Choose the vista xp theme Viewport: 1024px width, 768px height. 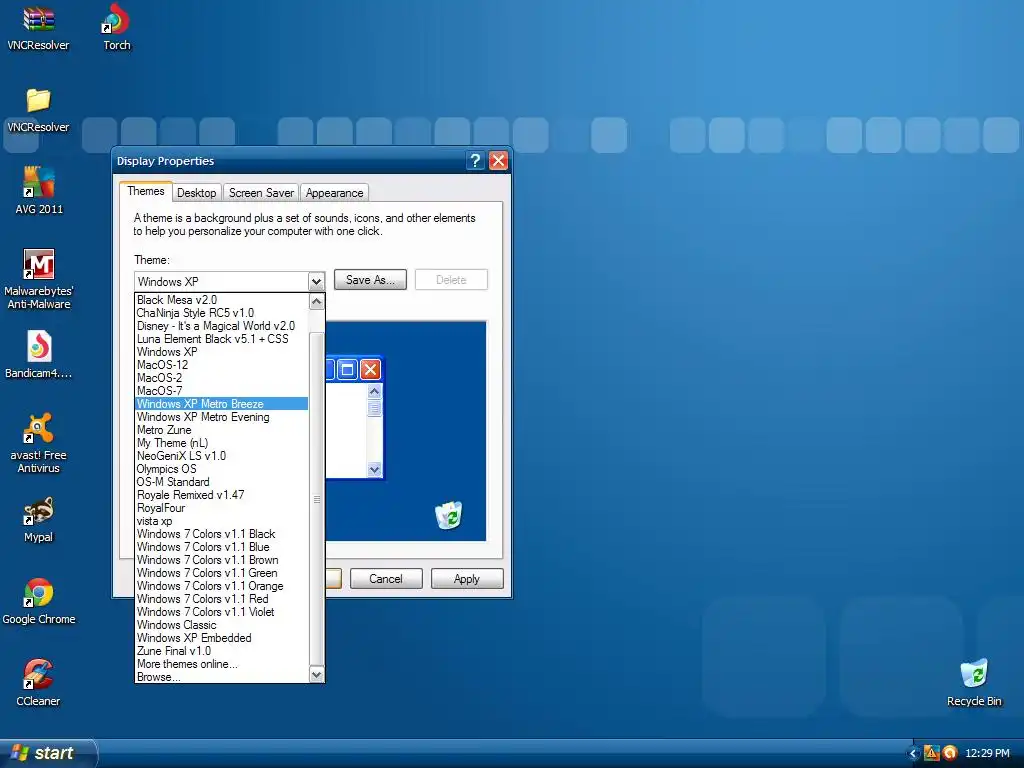[x=221, y=521]
